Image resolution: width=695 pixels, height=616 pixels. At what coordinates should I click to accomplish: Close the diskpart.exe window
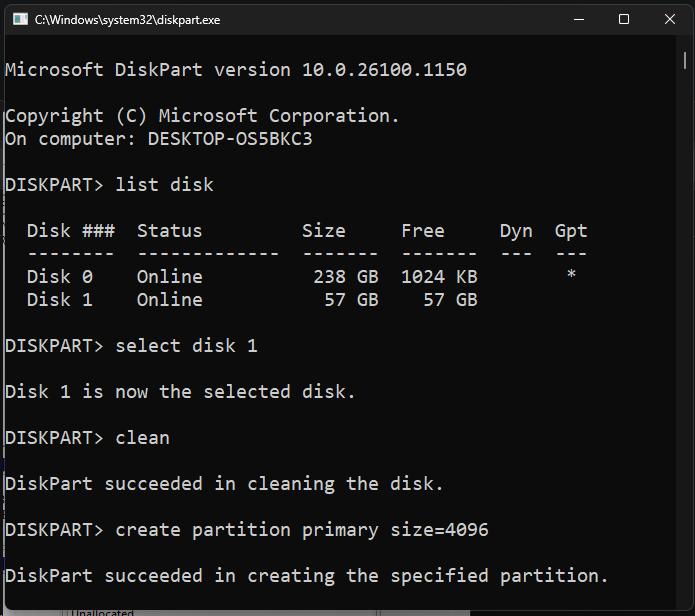670,19
